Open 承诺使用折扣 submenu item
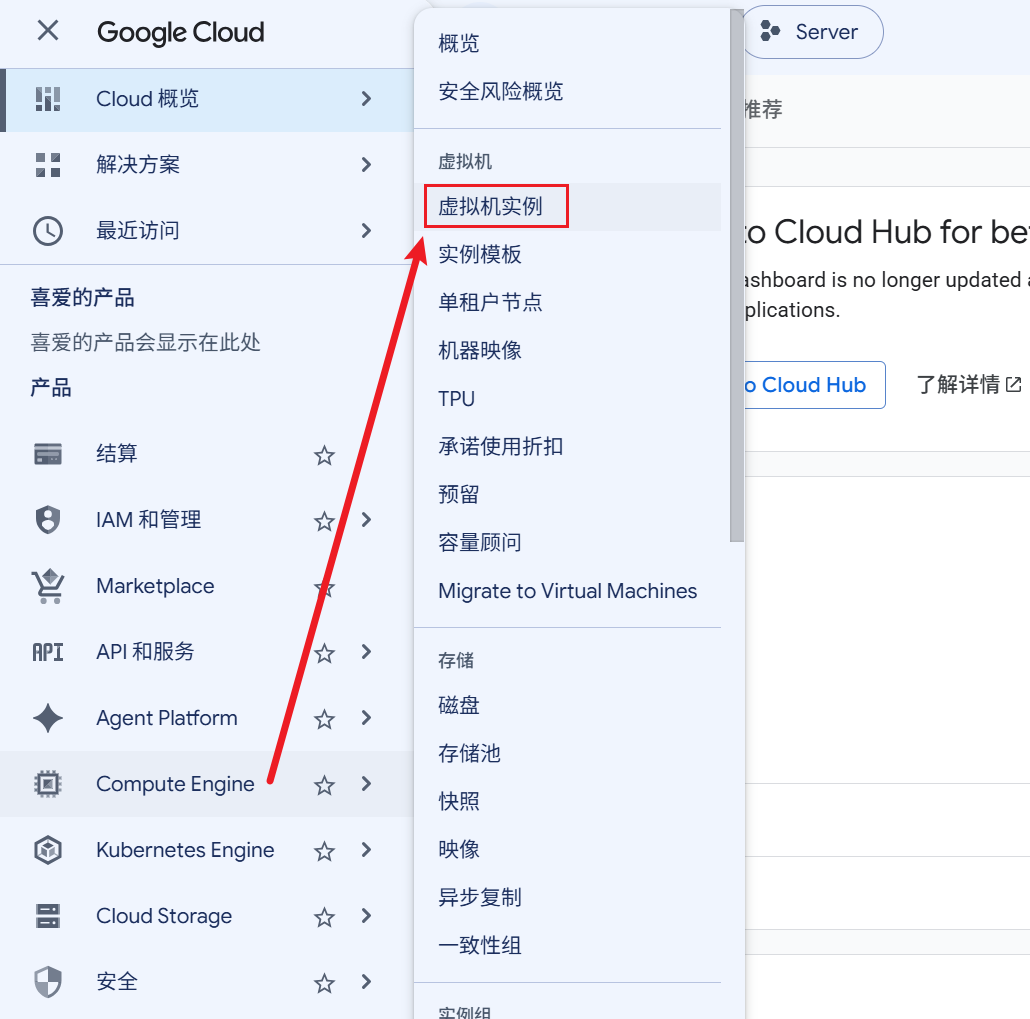 (x=568, y=447)
